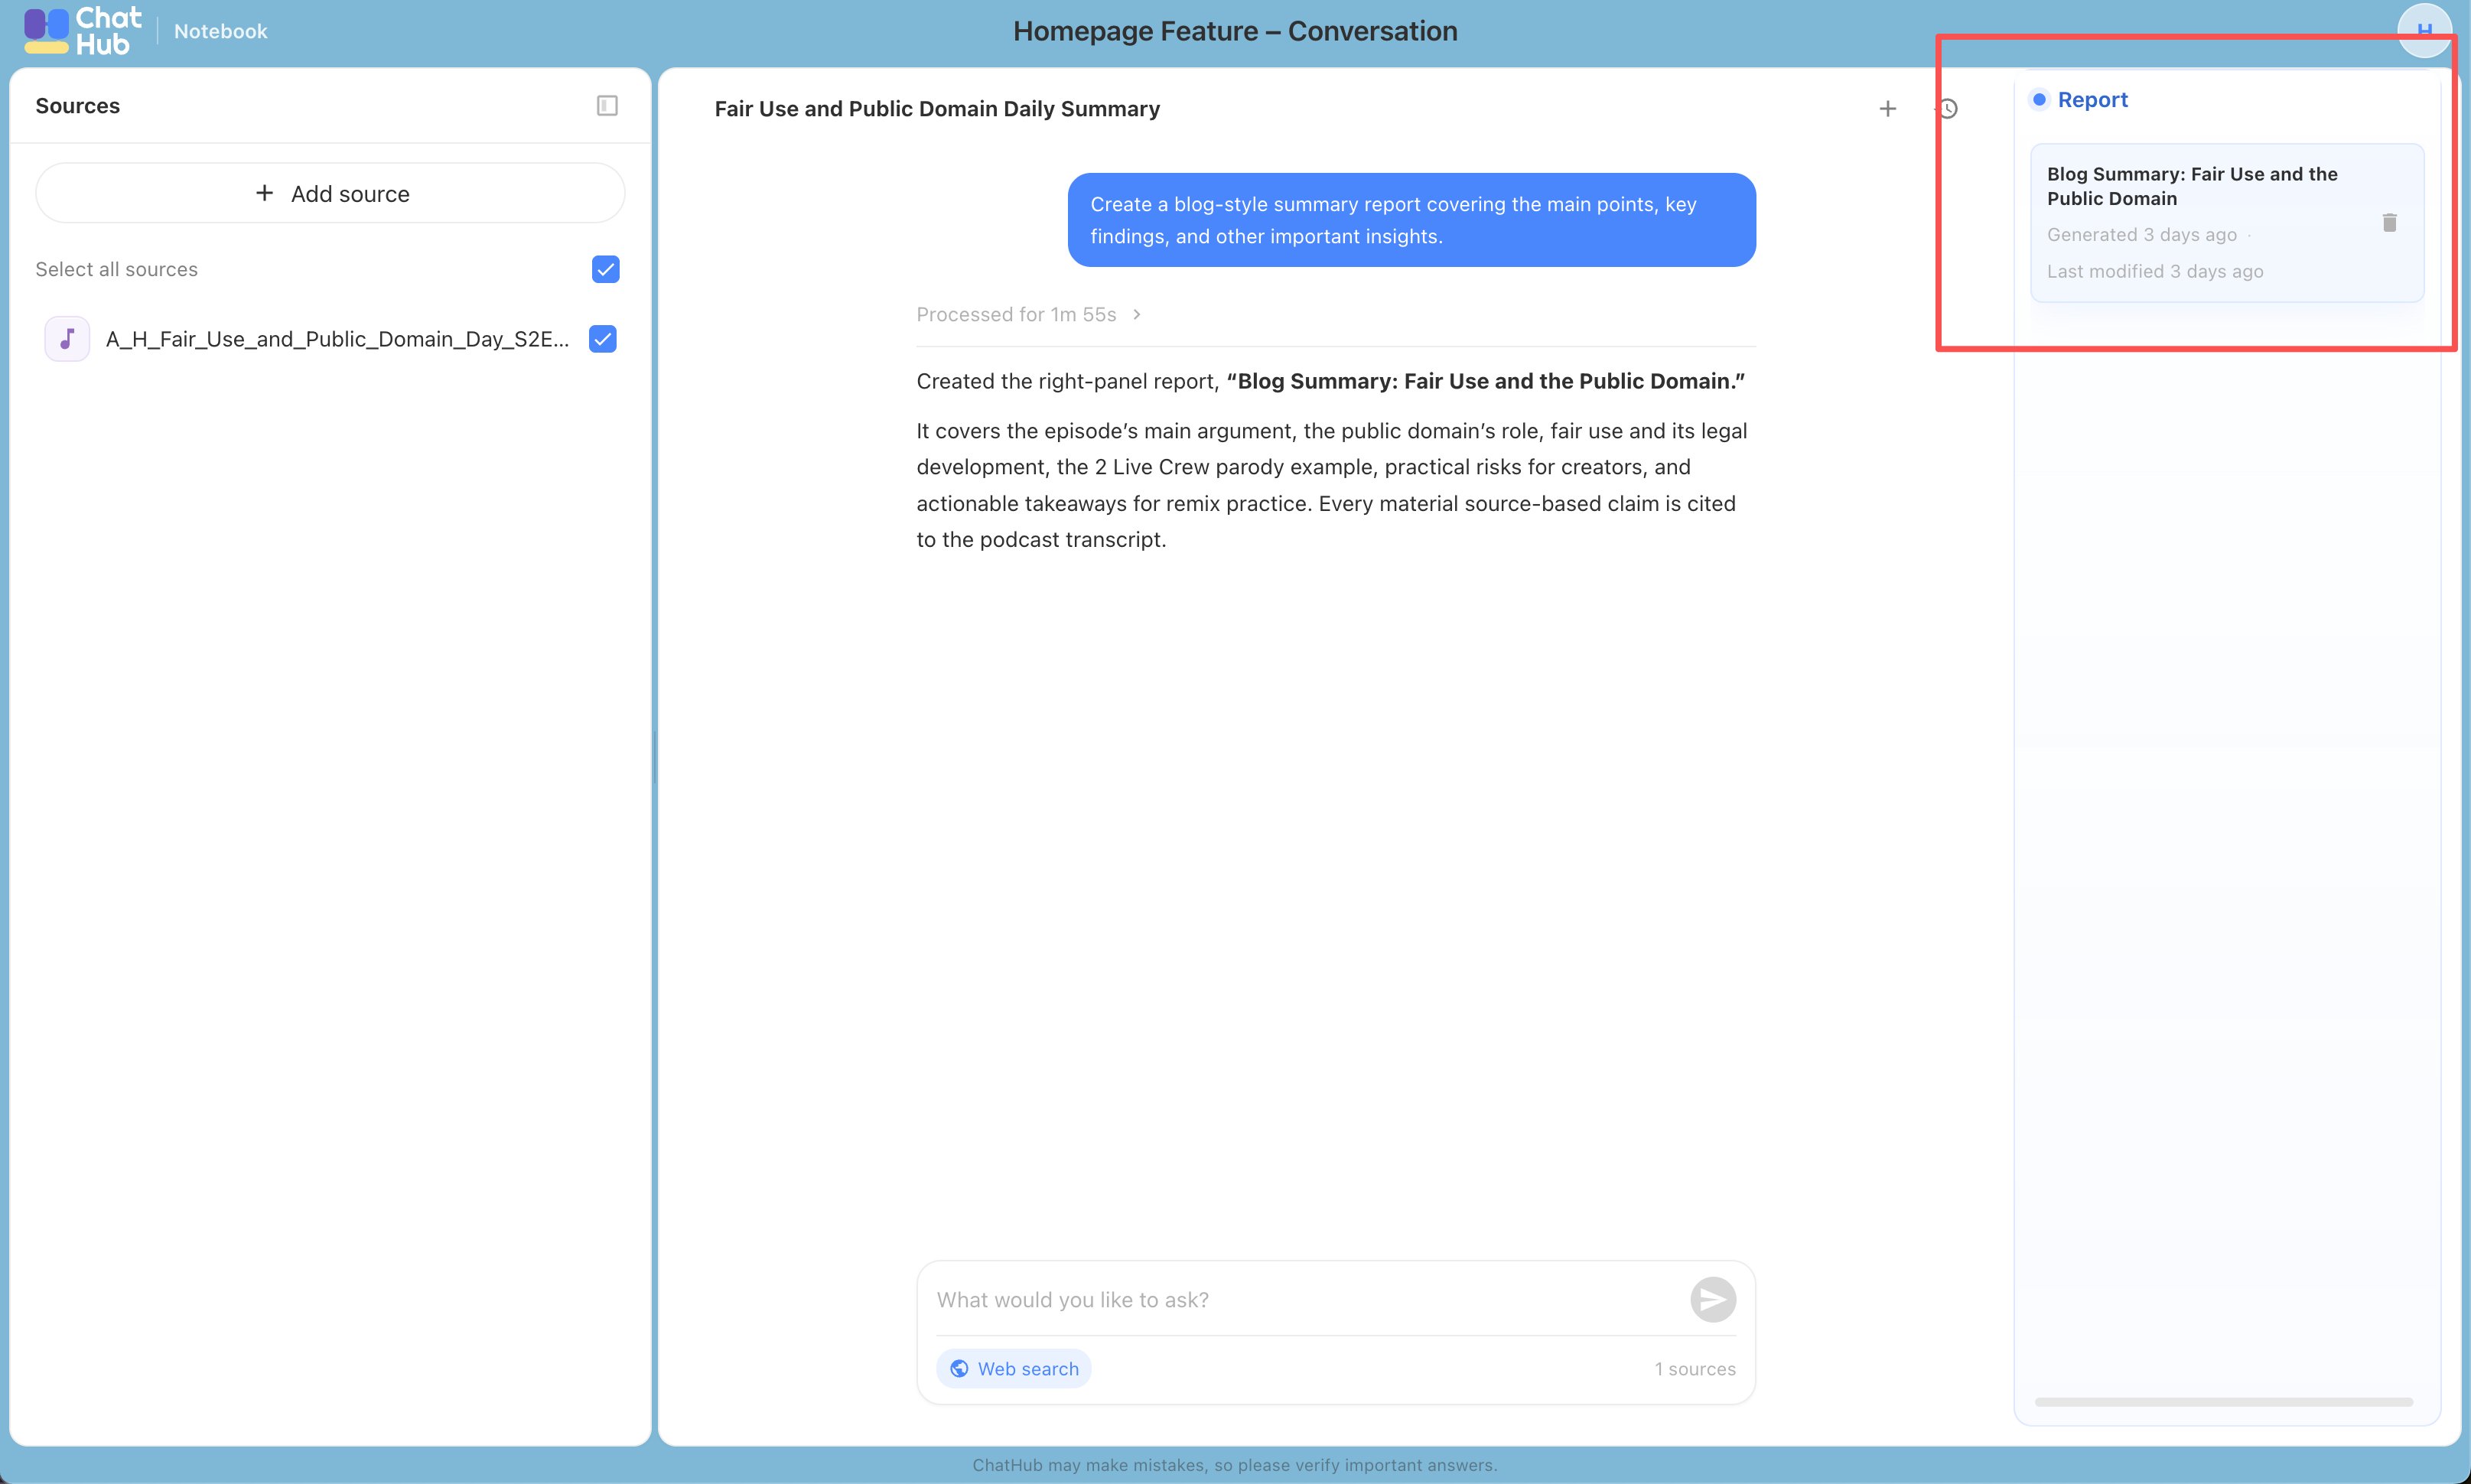This screenshot has width=2471, height=1484.
Task: Open conversation history clock icon
Action: (x=1947, y=108)
